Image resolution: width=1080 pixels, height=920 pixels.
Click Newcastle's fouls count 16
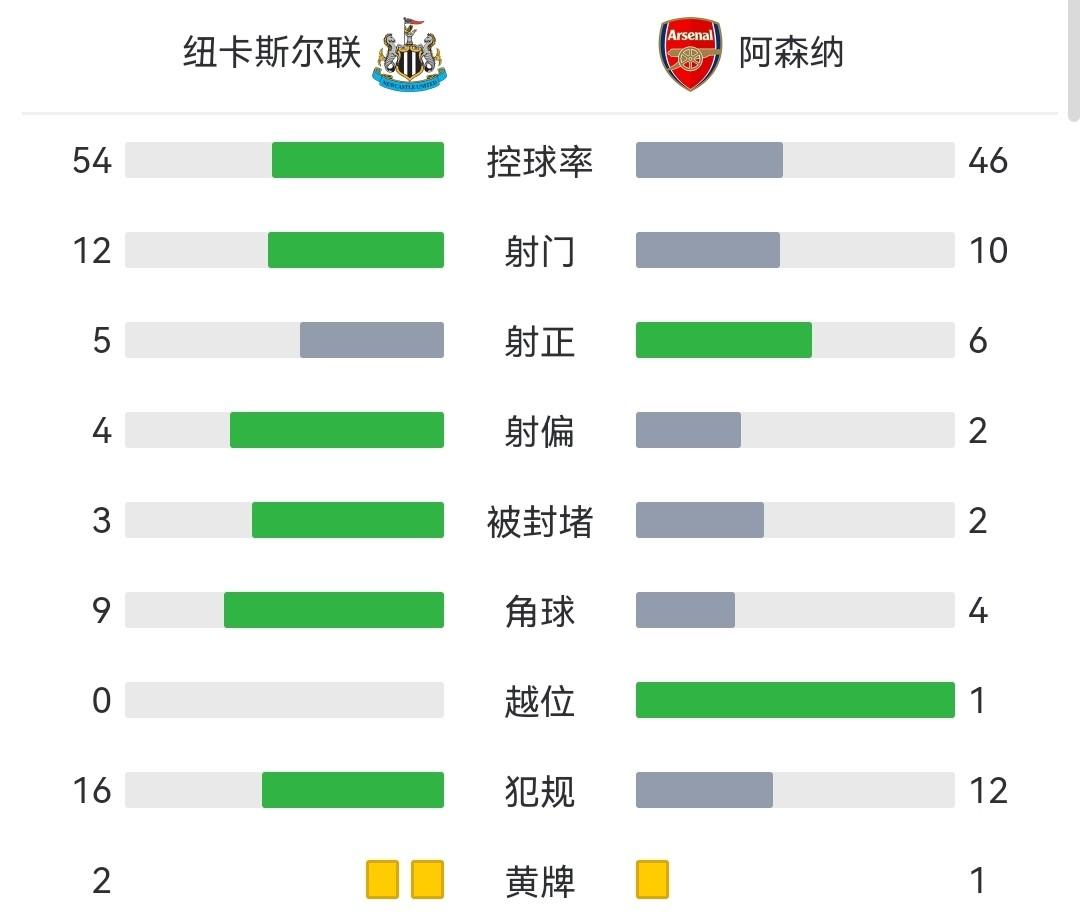click(92, 791)
